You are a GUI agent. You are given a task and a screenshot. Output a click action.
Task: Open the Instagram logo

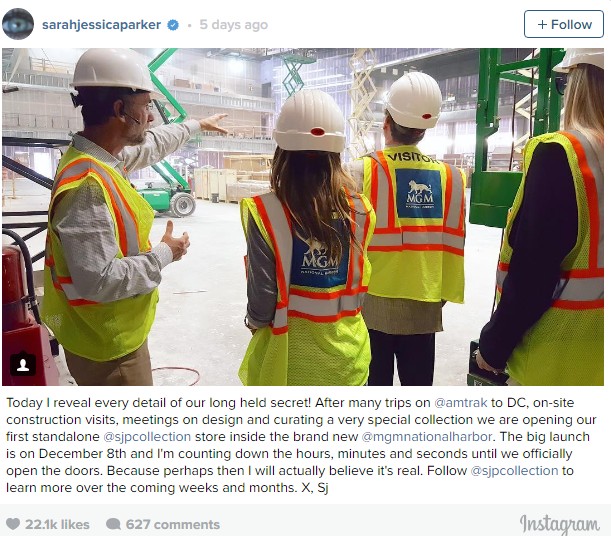click(x=560, y=524)
